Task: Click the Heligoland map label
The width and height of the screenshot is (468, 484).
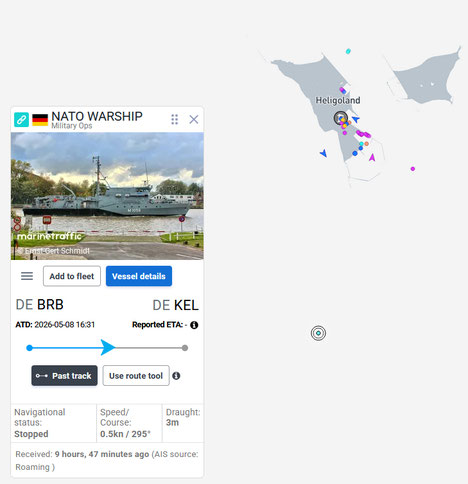Action: pyautogui.click(x=338, y=100)
